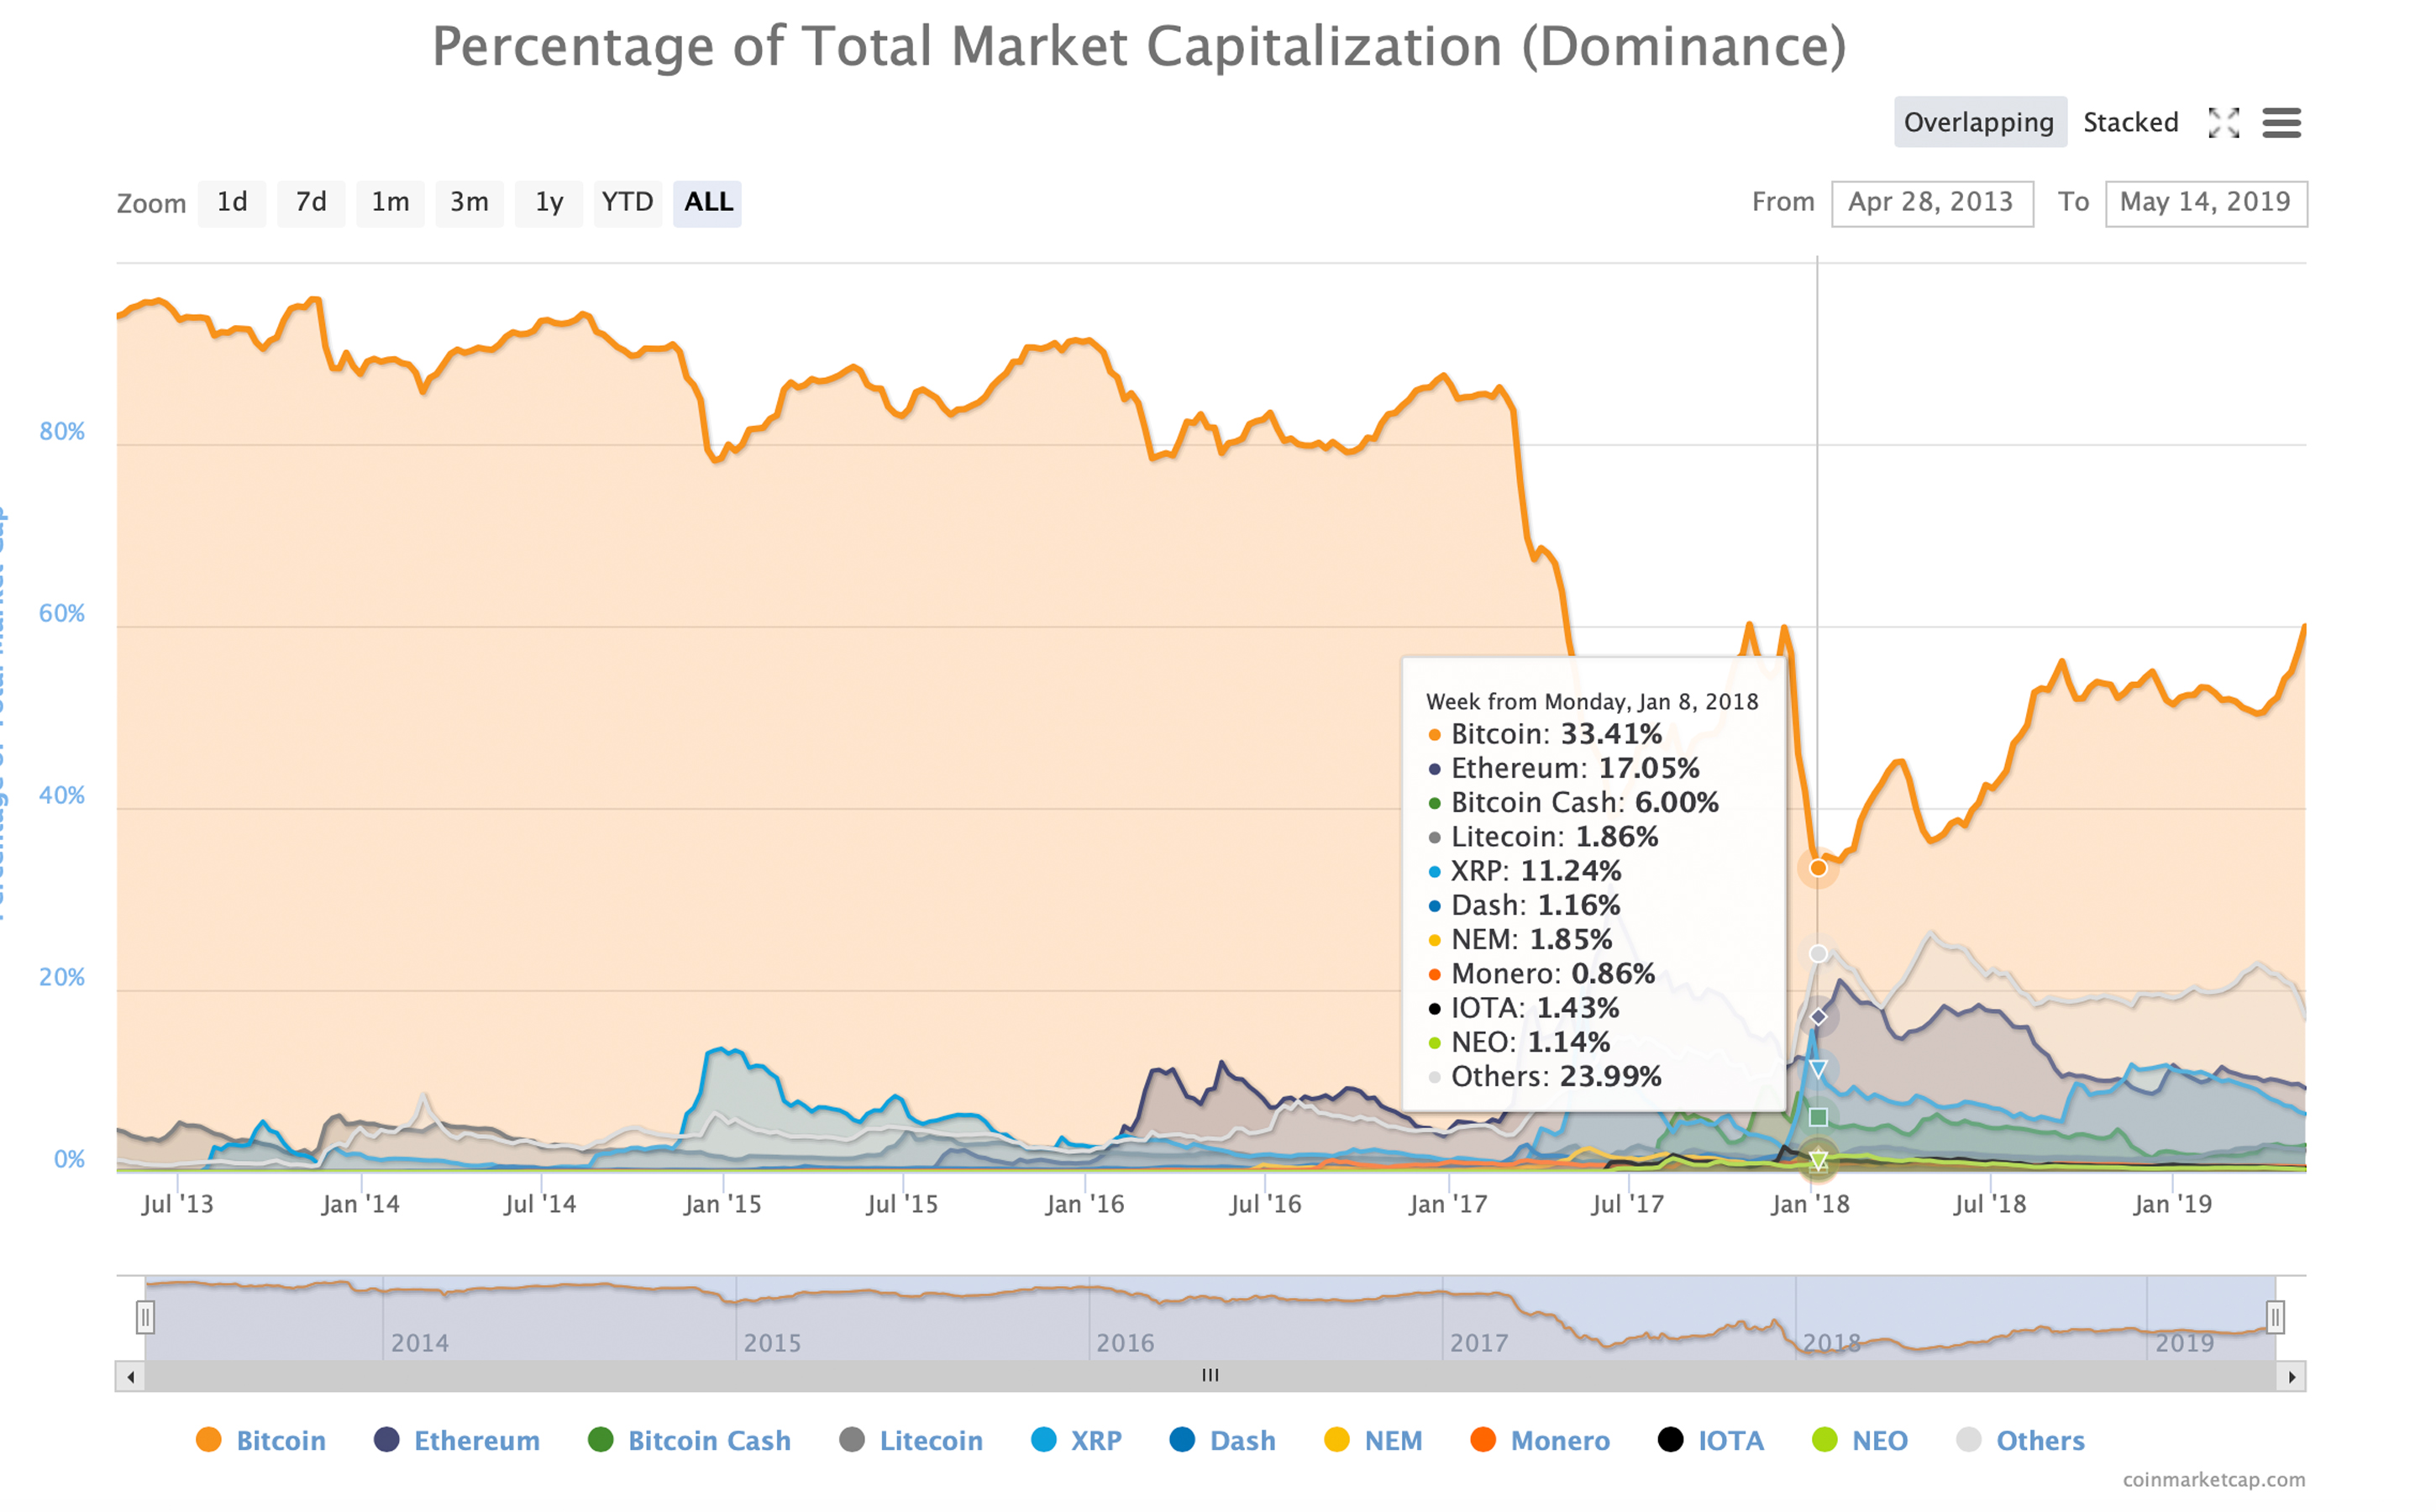Click the "Jan '15" x-axis label

coord(722,1204)
